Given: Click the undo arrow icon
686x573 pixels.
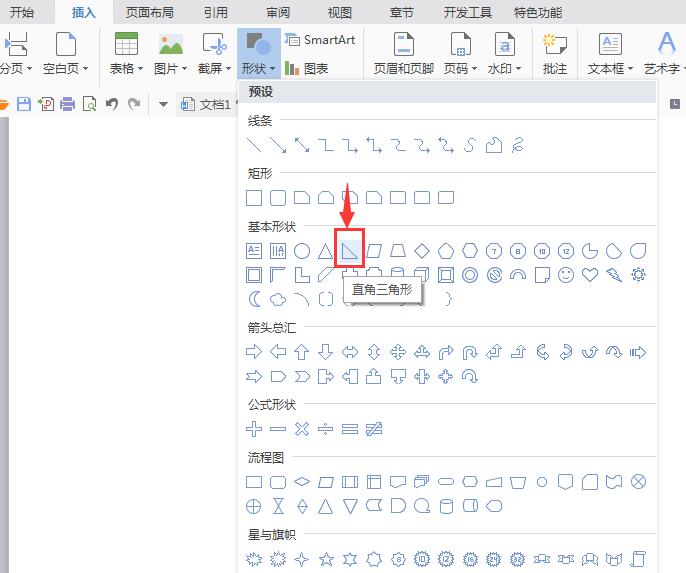Looking at the screenshot, I should (x=112, y=104).
